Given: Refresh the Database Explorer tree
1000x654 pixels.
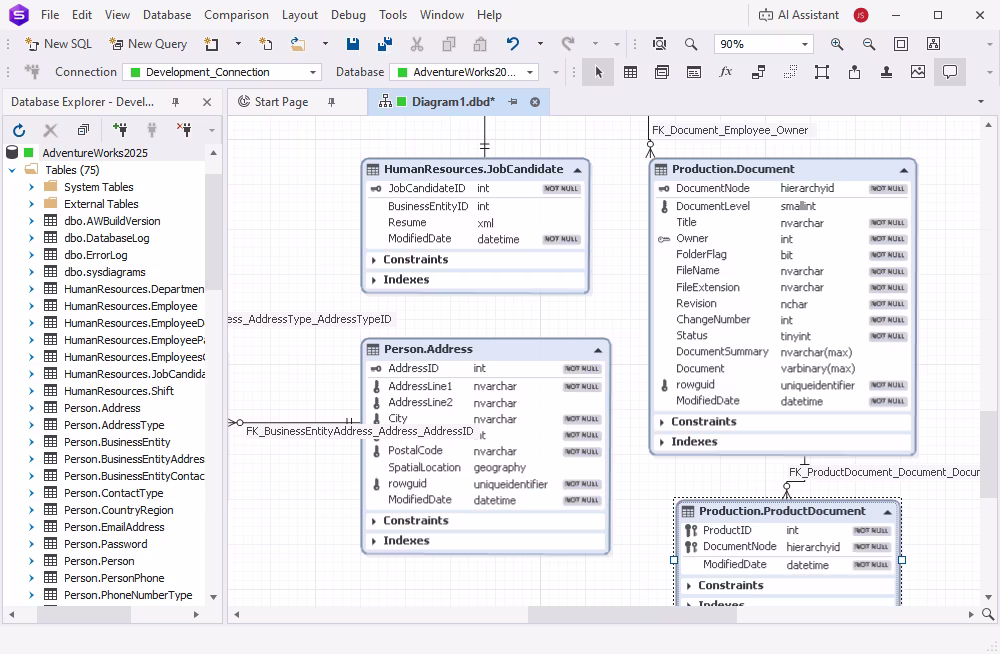Looking at the screenshot, I should point(19,131).
